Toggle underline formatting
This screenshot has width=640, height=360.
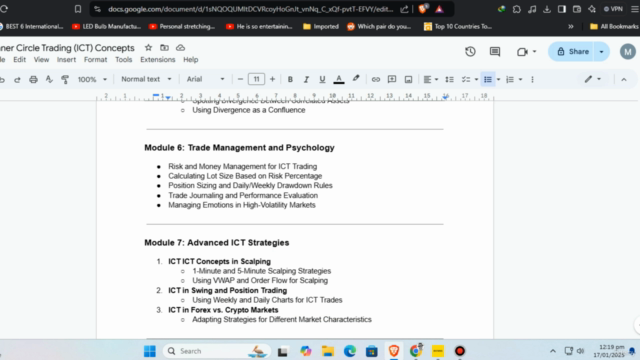(x=322, y=79)
